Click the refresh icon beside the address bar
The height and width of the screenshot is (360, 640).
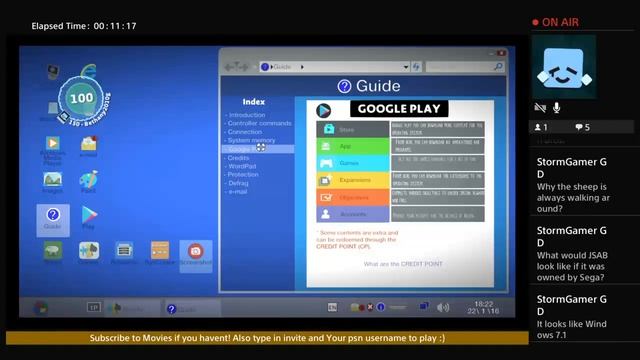416,67
